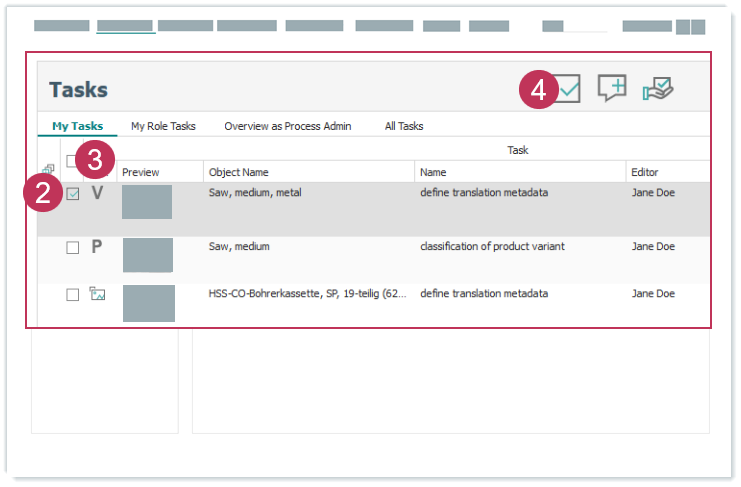This screenshot has height=487, width=741.
Task: Check the HSS-CO-Bohrerkassette task checkbox
Action: tap(73, 295)
